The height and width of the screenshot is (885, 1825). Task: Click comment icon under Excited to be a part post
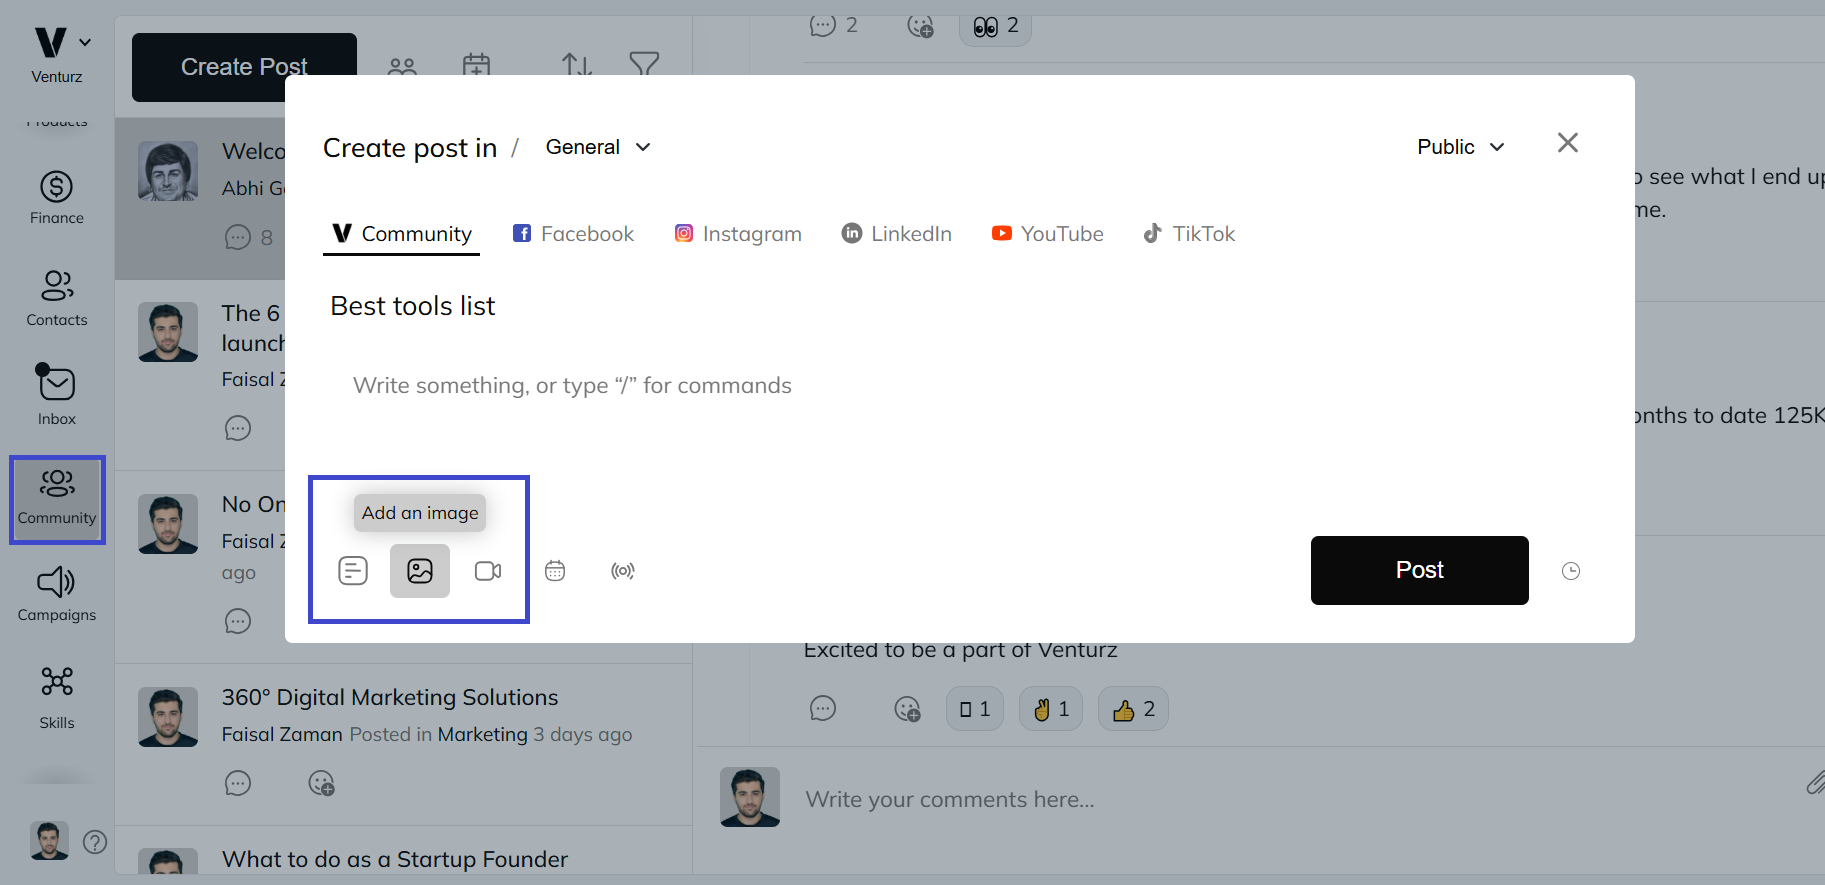point(823,709)
